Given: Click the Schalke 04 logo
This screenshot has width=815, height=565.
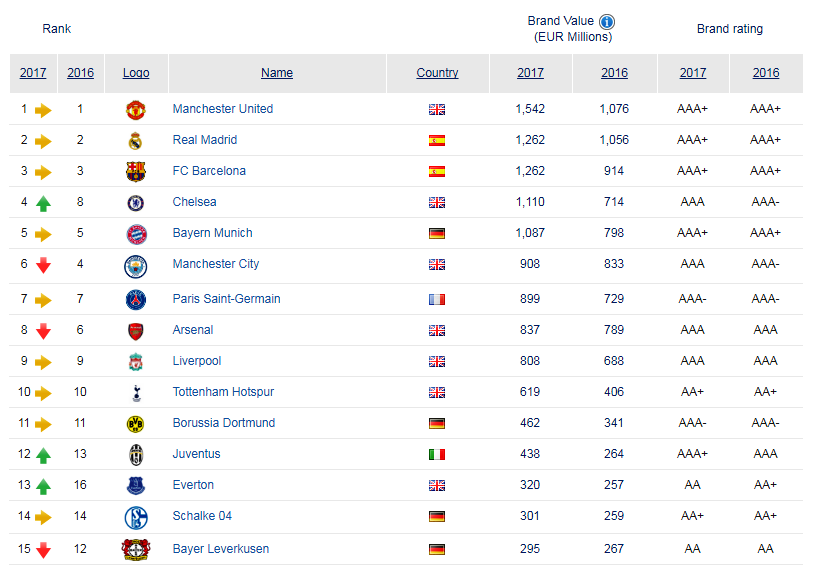Looking at the screenshot, I should (x=136, y=517).
